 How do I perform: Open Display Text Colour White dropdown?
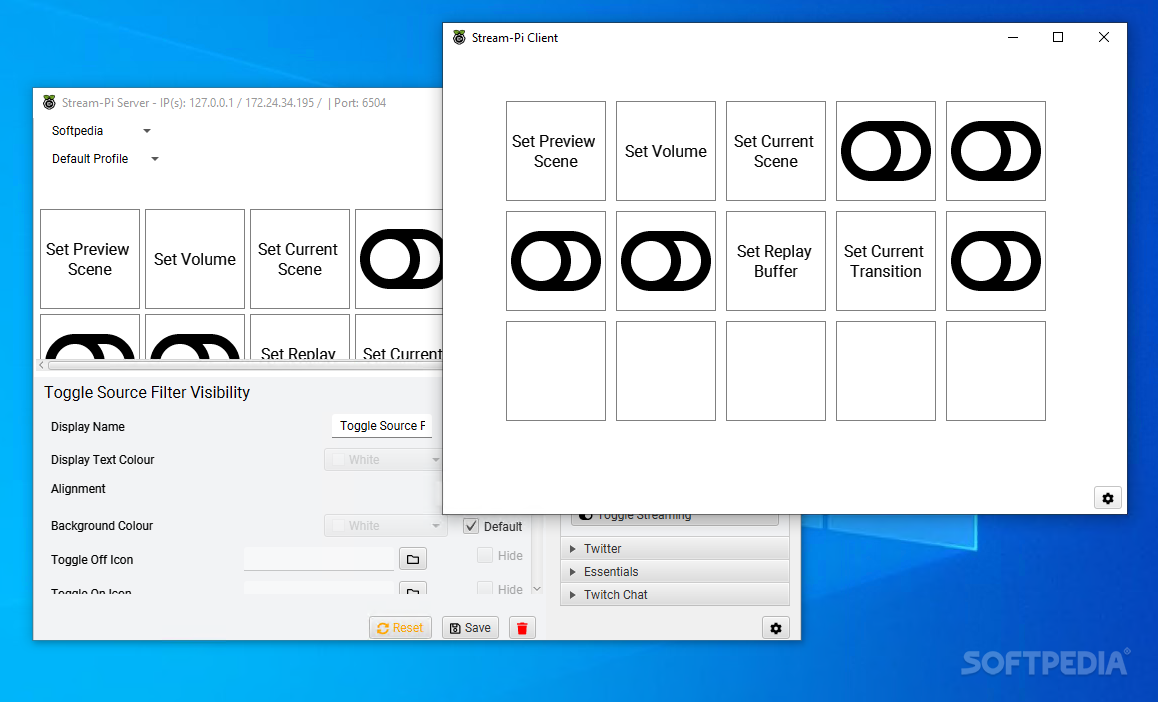[383, 460]
